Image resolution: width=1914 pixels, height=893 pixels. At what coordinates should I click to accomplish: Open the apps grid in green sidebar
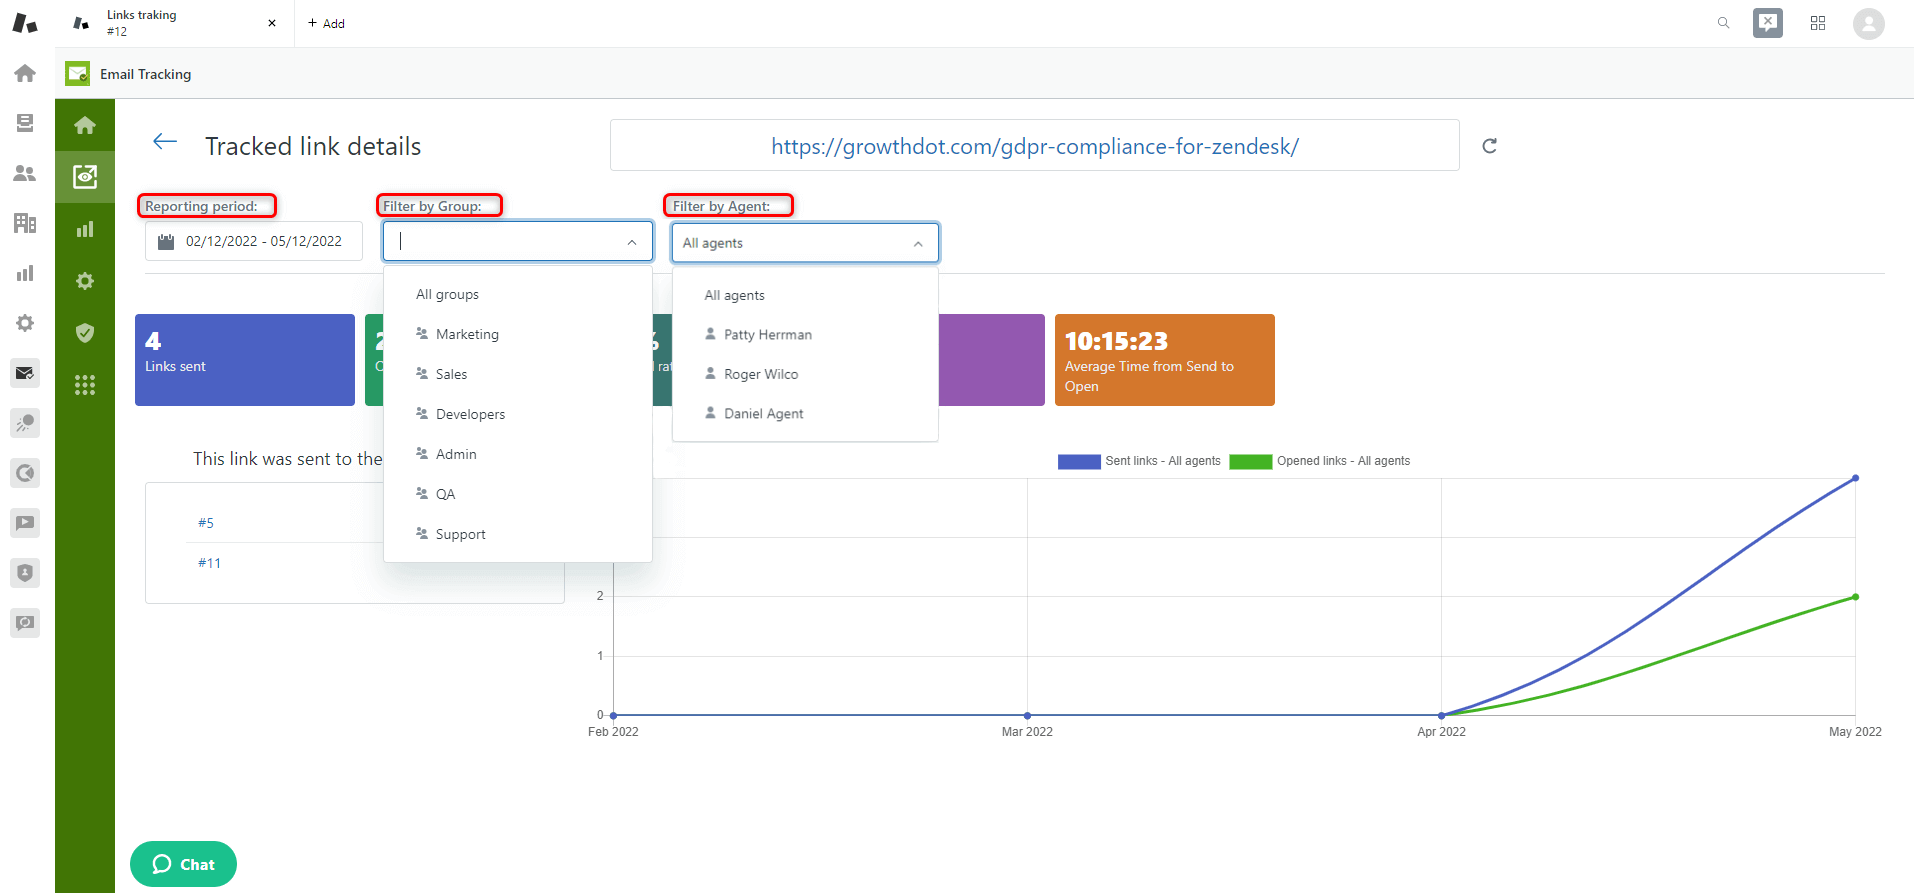[x=85, y=385]
